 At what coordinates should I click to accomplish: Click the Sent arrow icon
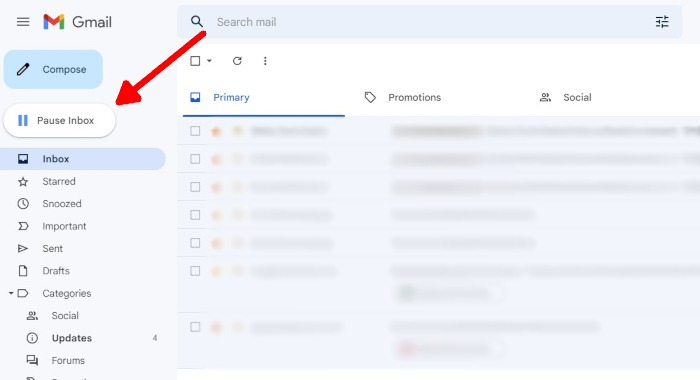click(23, 248)
